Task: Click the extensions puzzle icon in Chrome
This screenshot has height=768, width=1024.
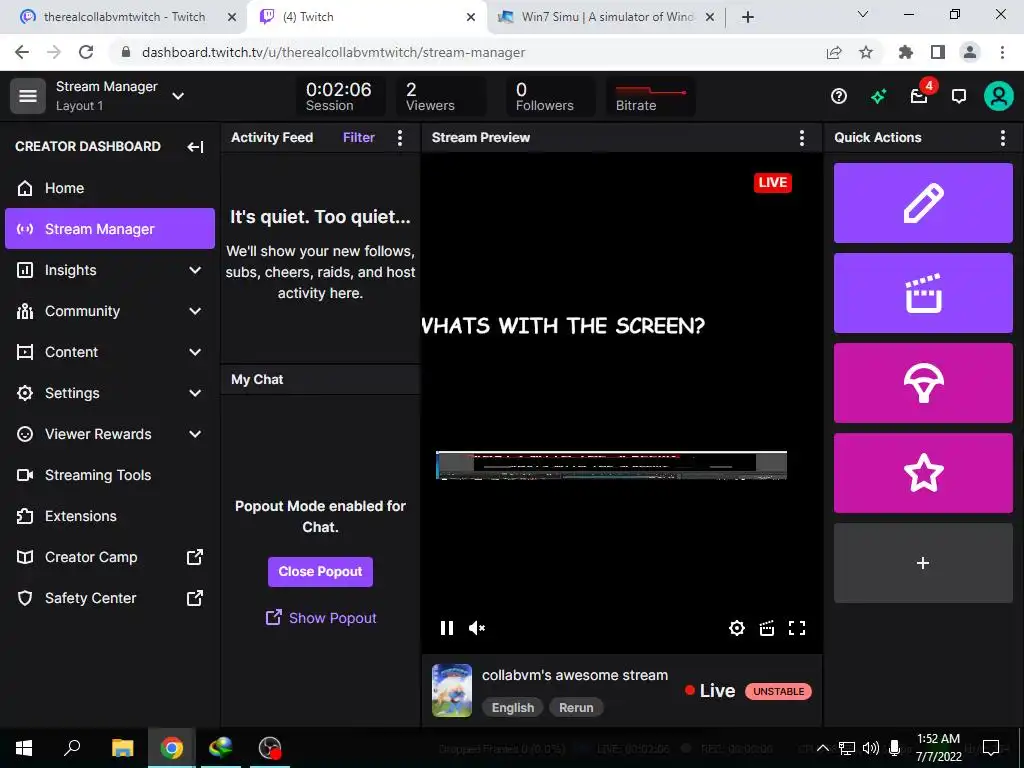Action: pyautogui.click(x=905, y=52)
